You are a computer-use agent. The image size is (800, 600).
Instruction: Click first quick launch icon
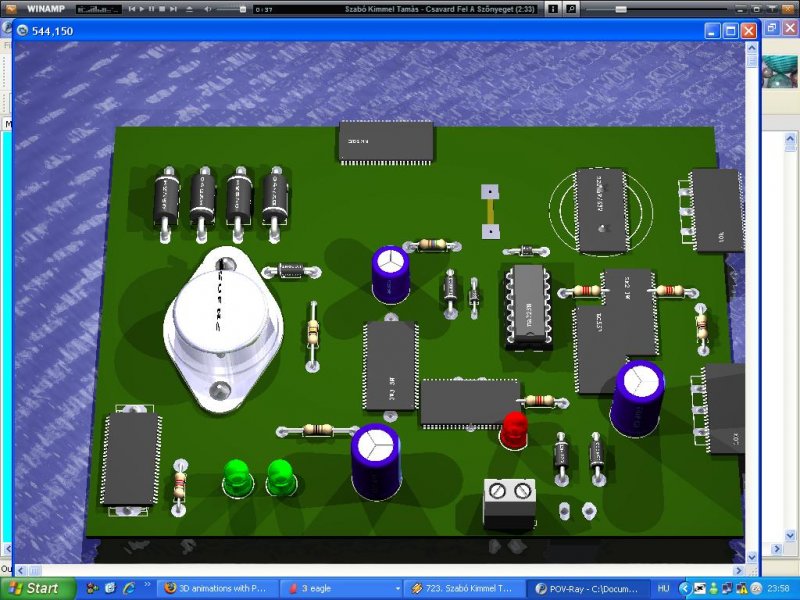(92, 588)
